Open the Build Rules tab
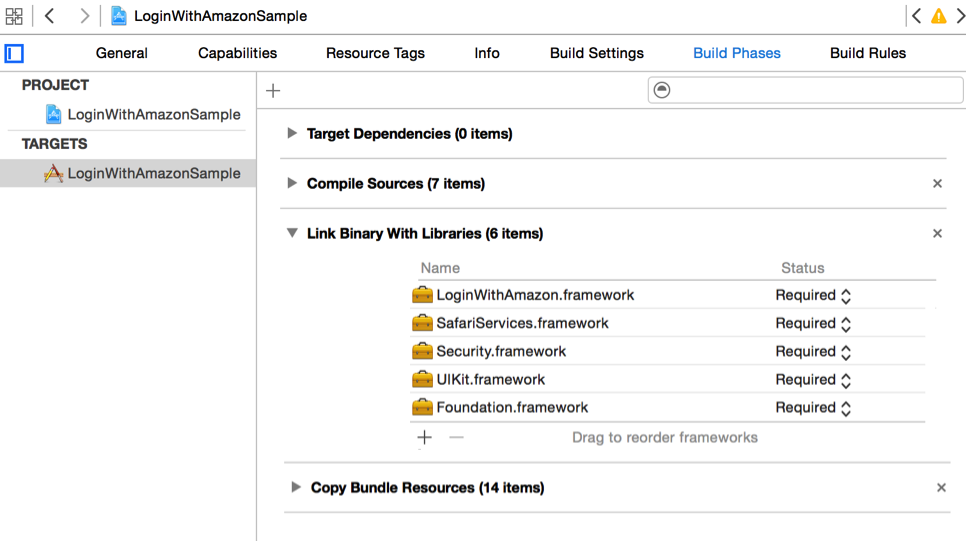Viewport: 966px width, 541px height. 867,53
